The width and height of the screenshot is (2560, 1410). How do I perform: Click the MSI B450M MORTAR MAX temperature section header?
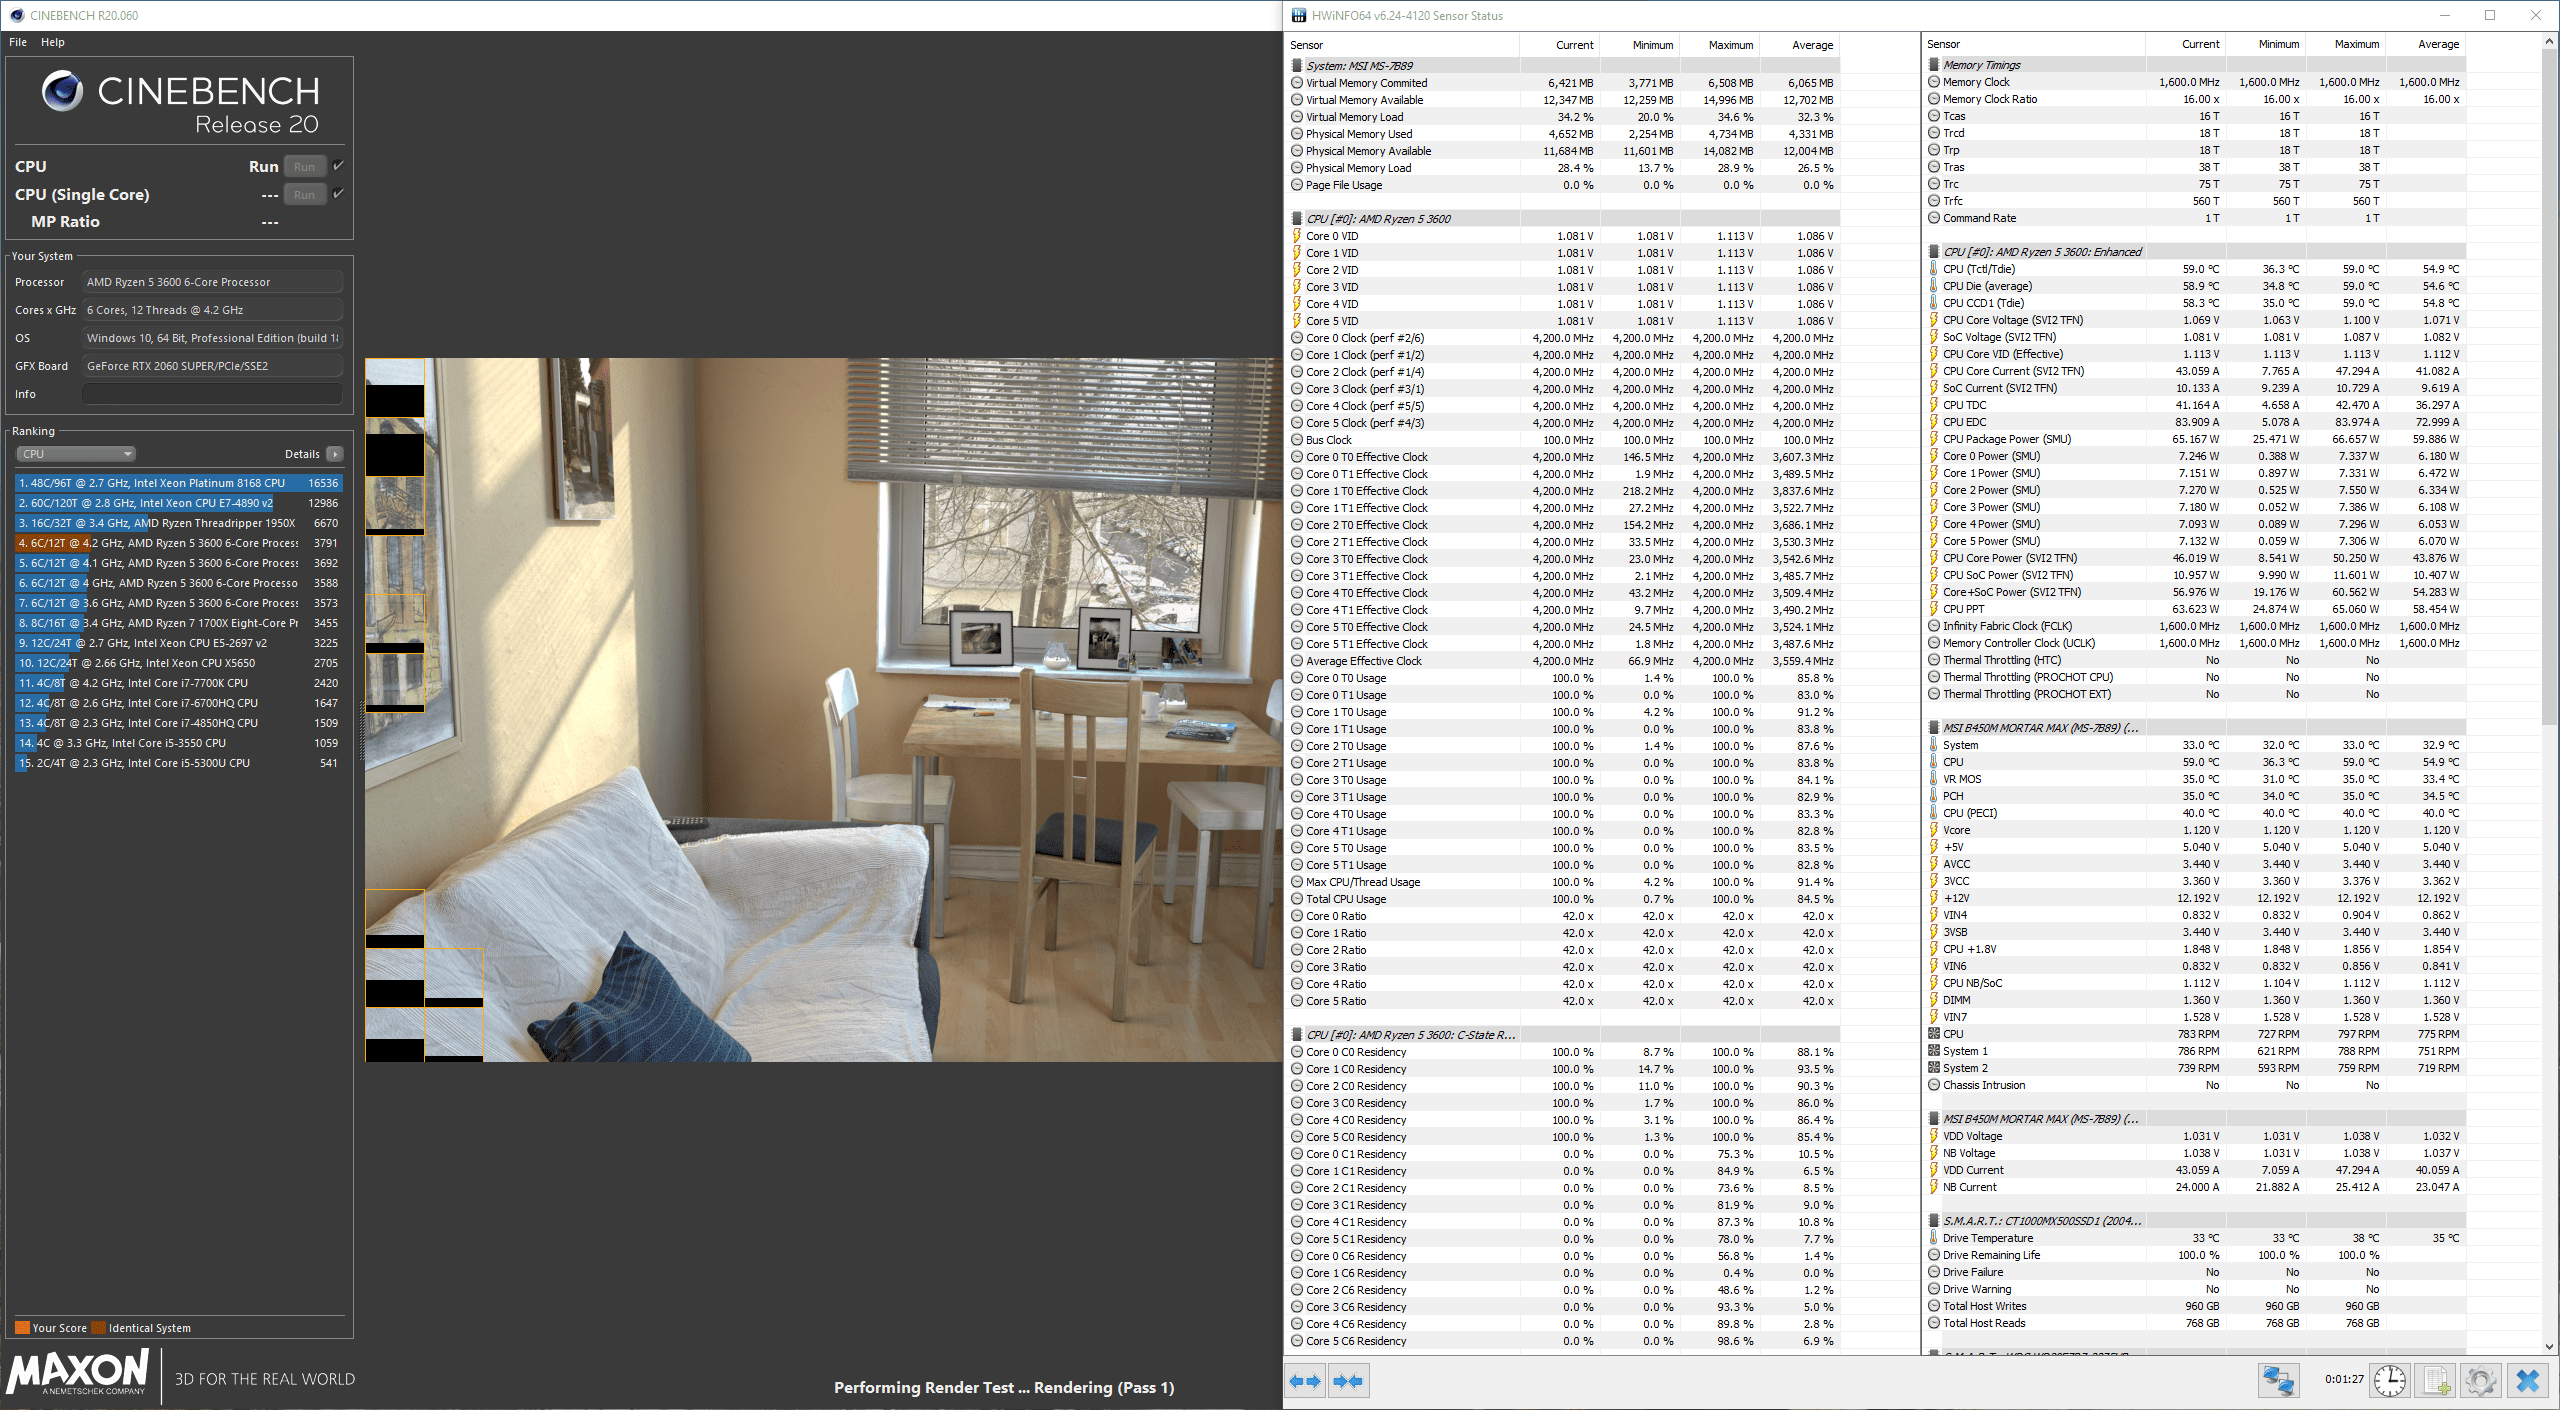pyautogui.click(x=2041, y=728)
